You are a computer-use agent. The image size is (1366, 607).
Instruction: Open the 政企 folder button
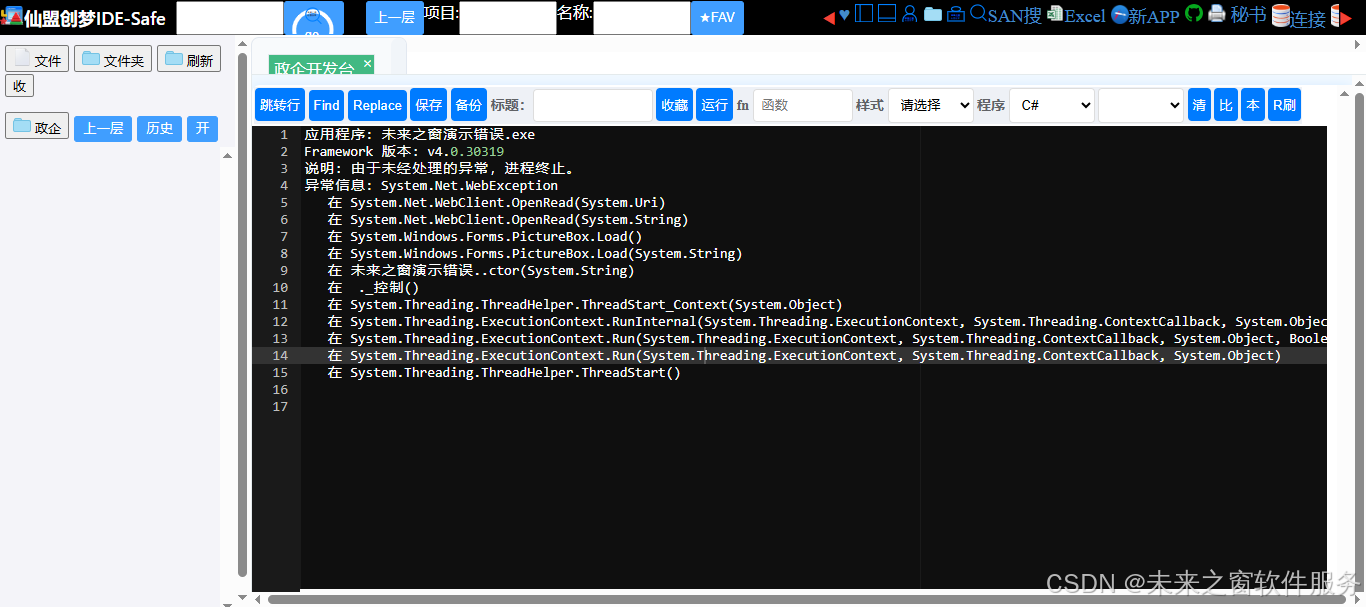click(x=37, y=126)
